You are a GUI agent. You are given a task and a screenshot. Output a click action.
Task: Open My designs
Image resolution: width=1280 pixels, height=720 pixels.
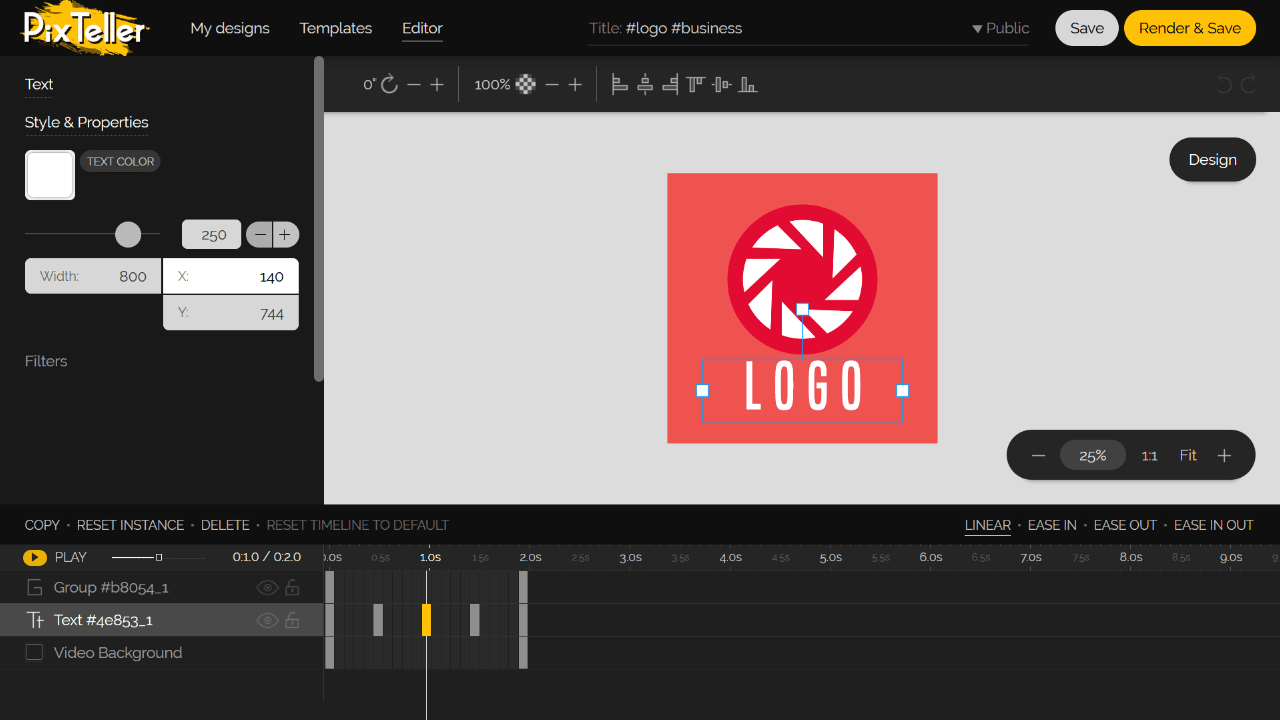click(229, 28)
